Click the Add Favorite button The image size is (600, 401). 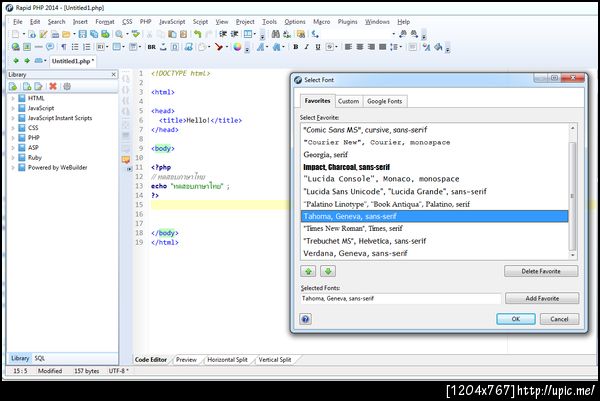(542, 298)
